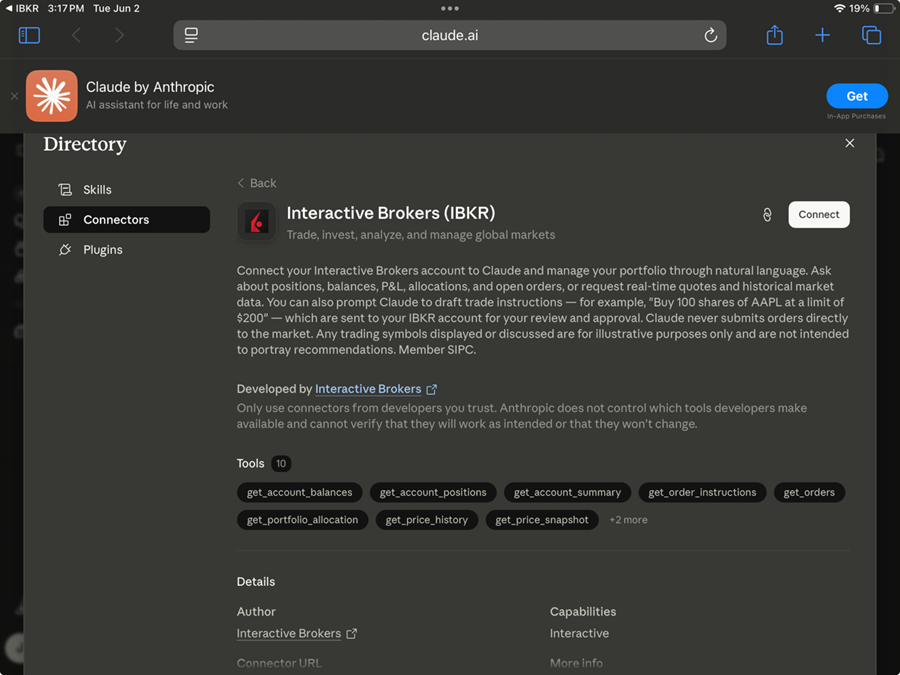Open the Skills section

127,189
